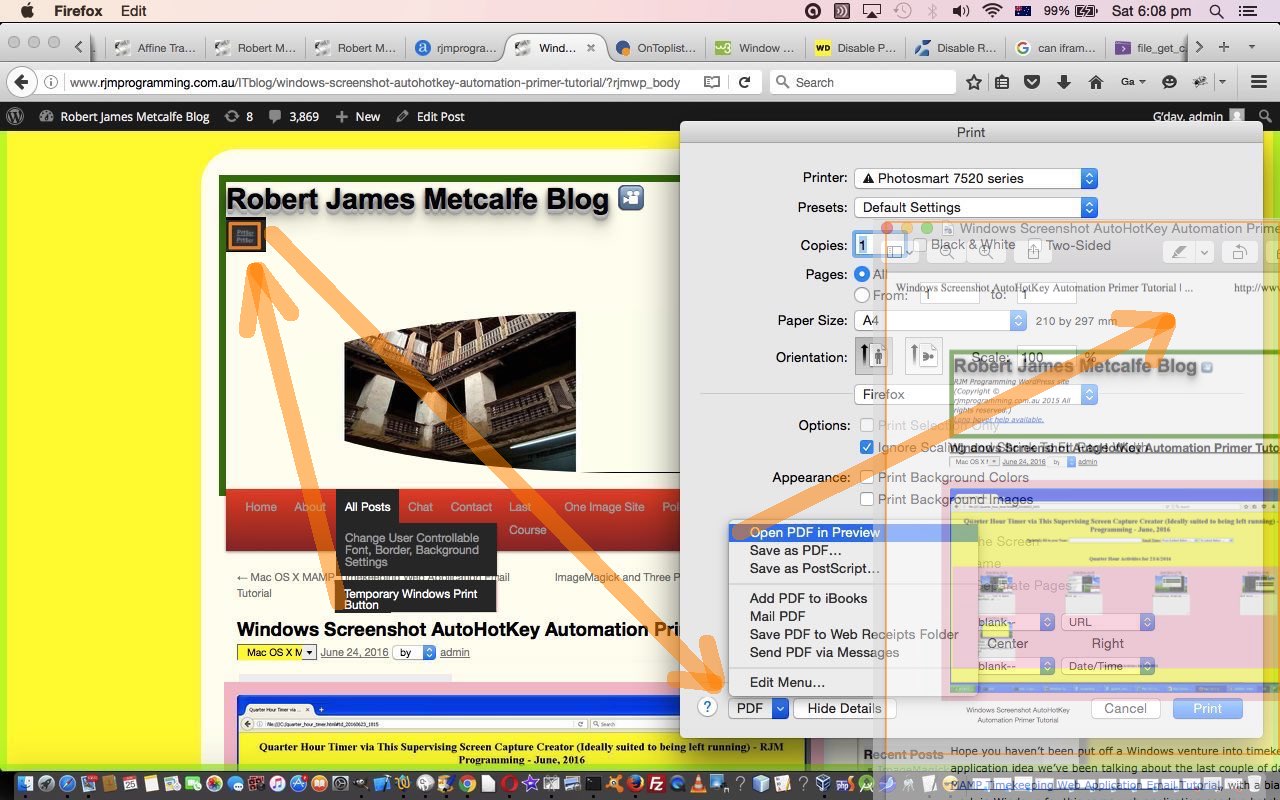Launch FileZilla from the Dock
Viewport: 1280px width, 800px height.
658,785
